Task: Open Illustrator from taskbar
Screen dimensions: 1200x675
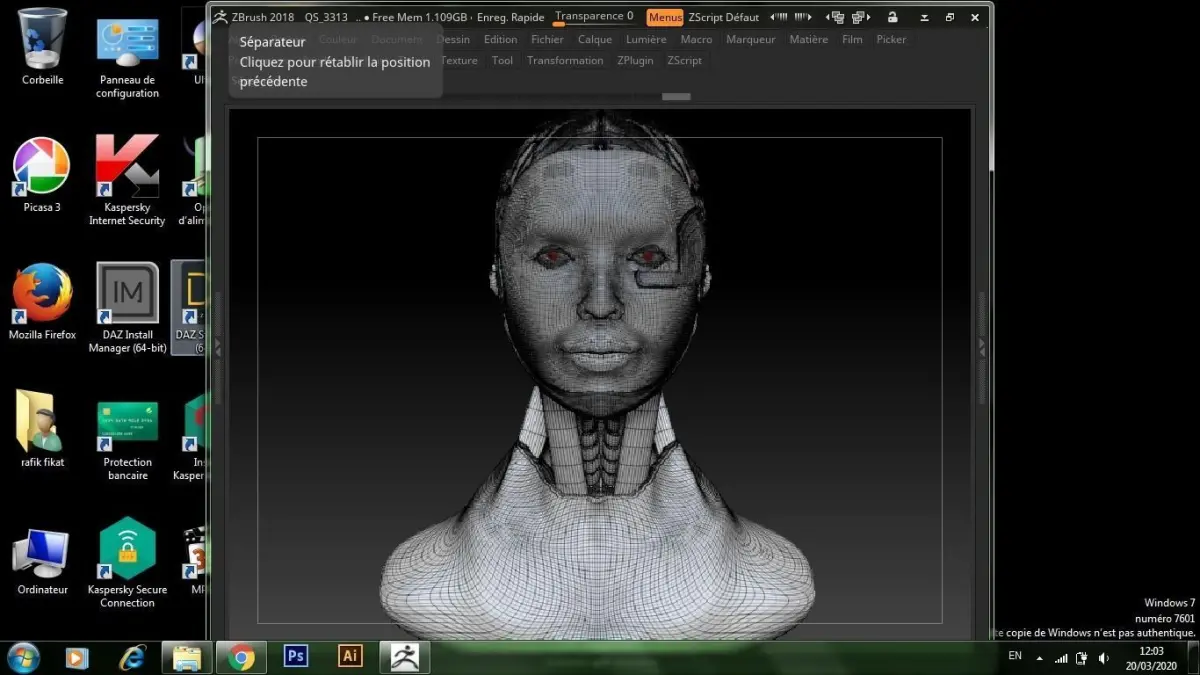Action: coord(350,657)
